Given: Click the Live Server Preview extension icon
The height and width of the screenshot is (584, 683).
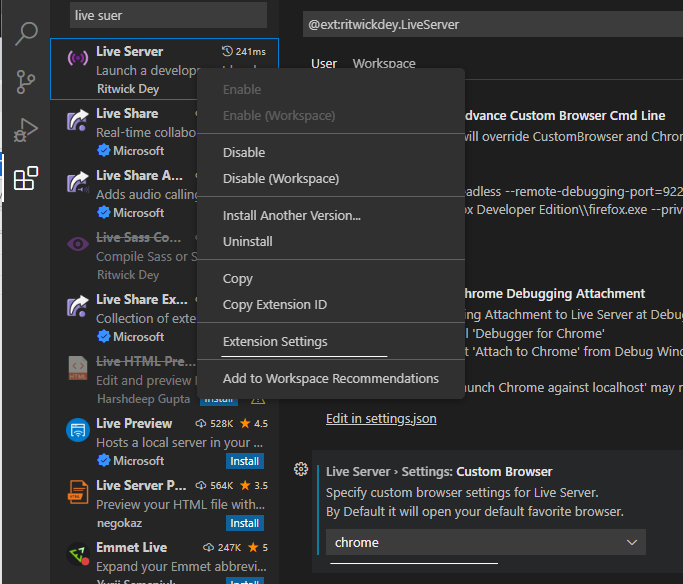Looking at the screenshot, I should [x=78, y=492].
